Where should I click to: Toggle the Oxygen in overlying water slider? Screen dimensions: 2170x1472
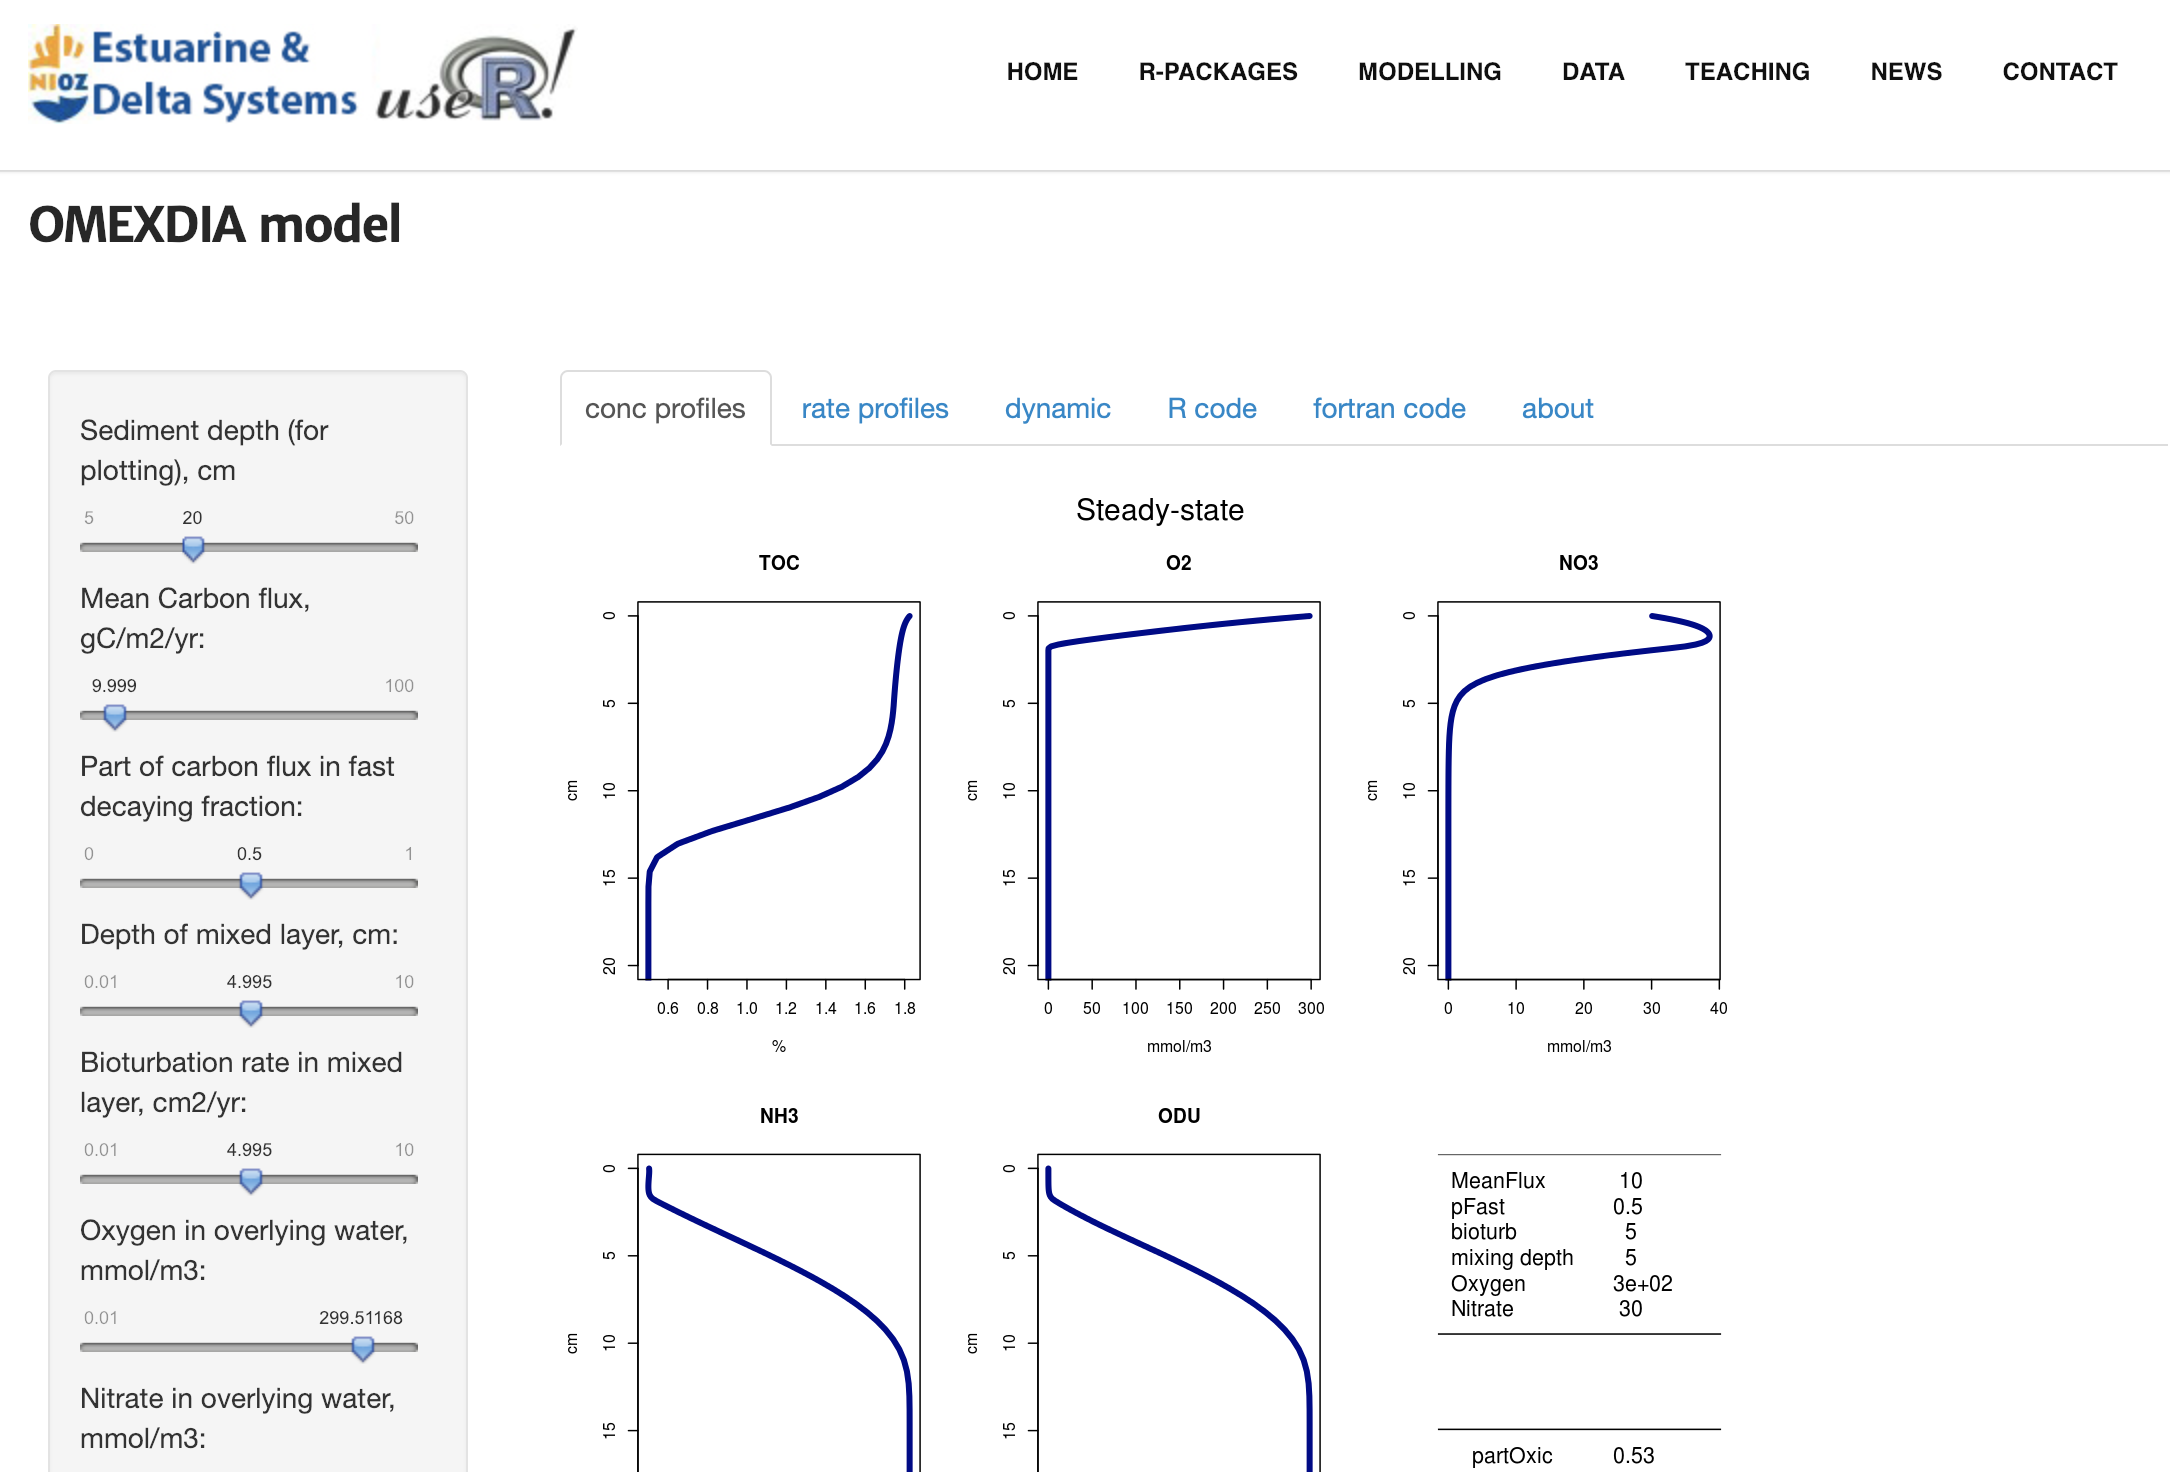click(363, 1347)
